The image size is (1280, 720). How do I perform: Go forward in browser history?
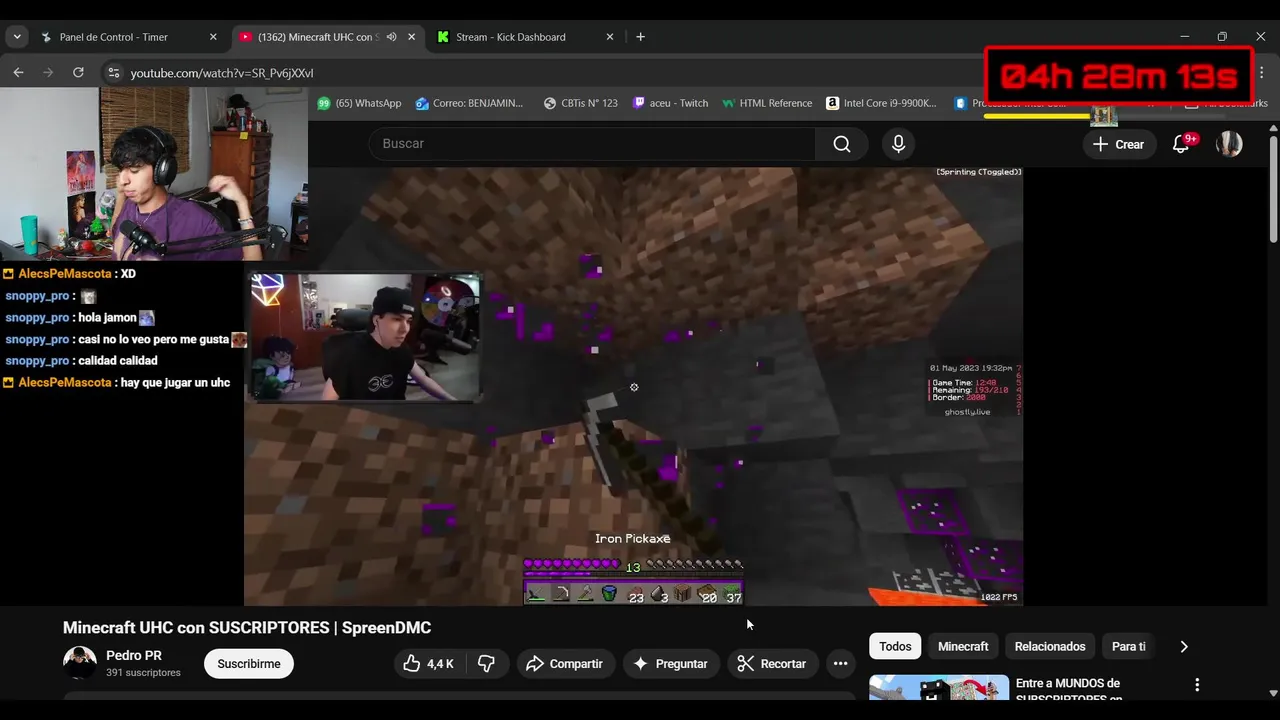click(x=48, y=73)
